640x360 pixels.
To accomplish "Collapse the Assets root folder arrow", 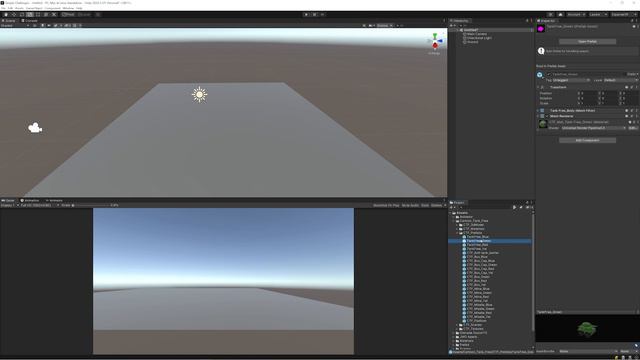I will [451, 213].
